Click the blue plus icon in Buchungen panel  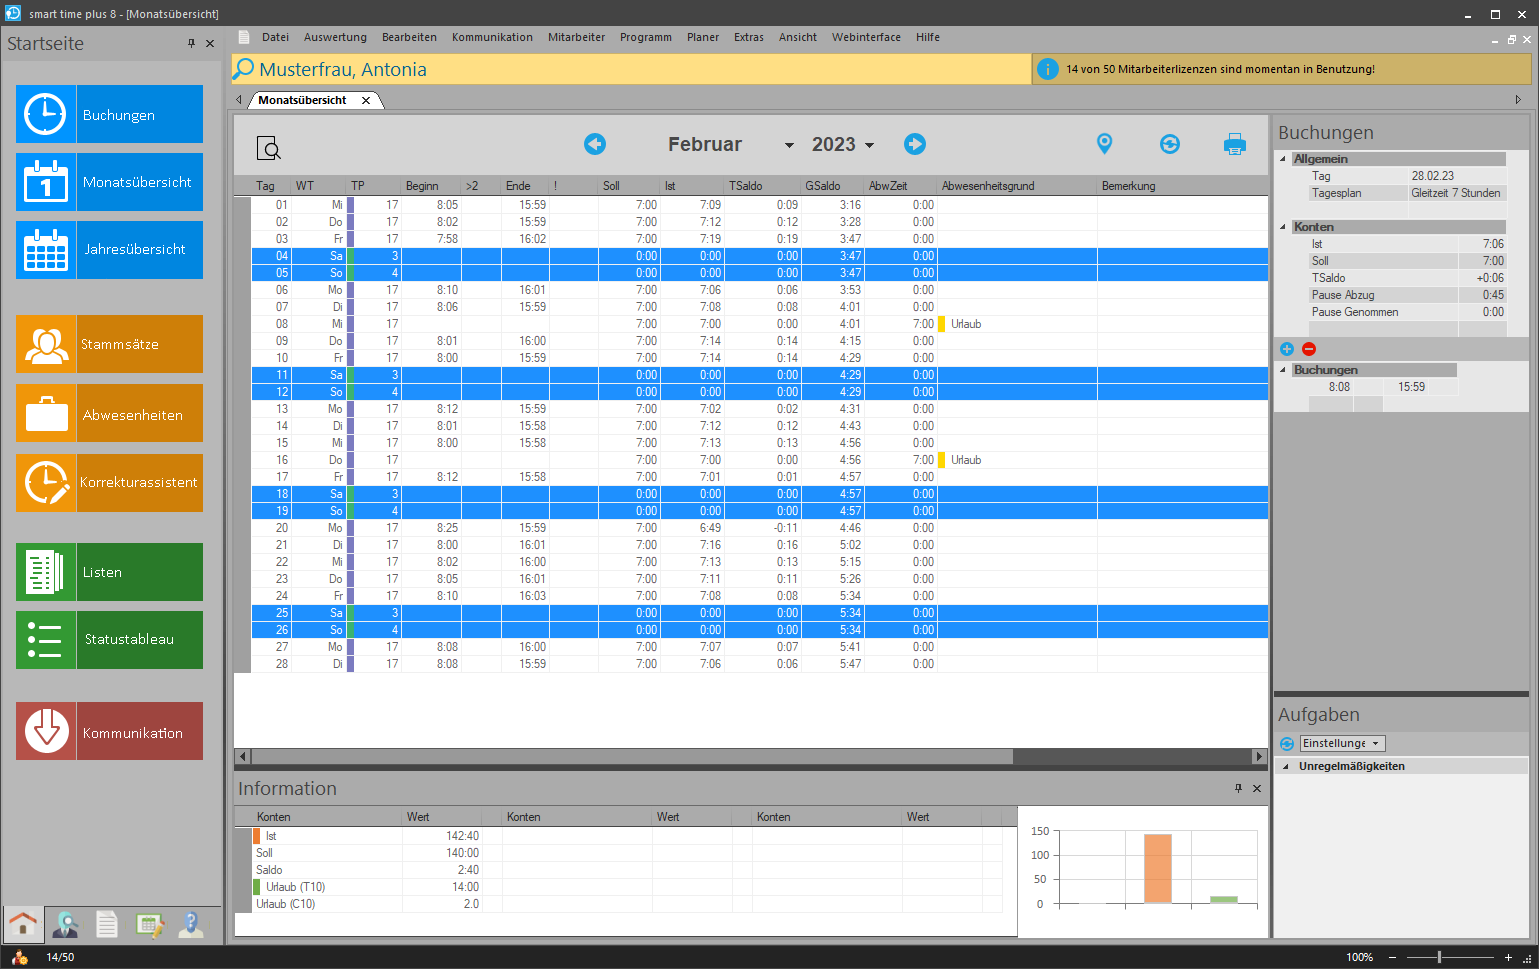click(1287, 349)
